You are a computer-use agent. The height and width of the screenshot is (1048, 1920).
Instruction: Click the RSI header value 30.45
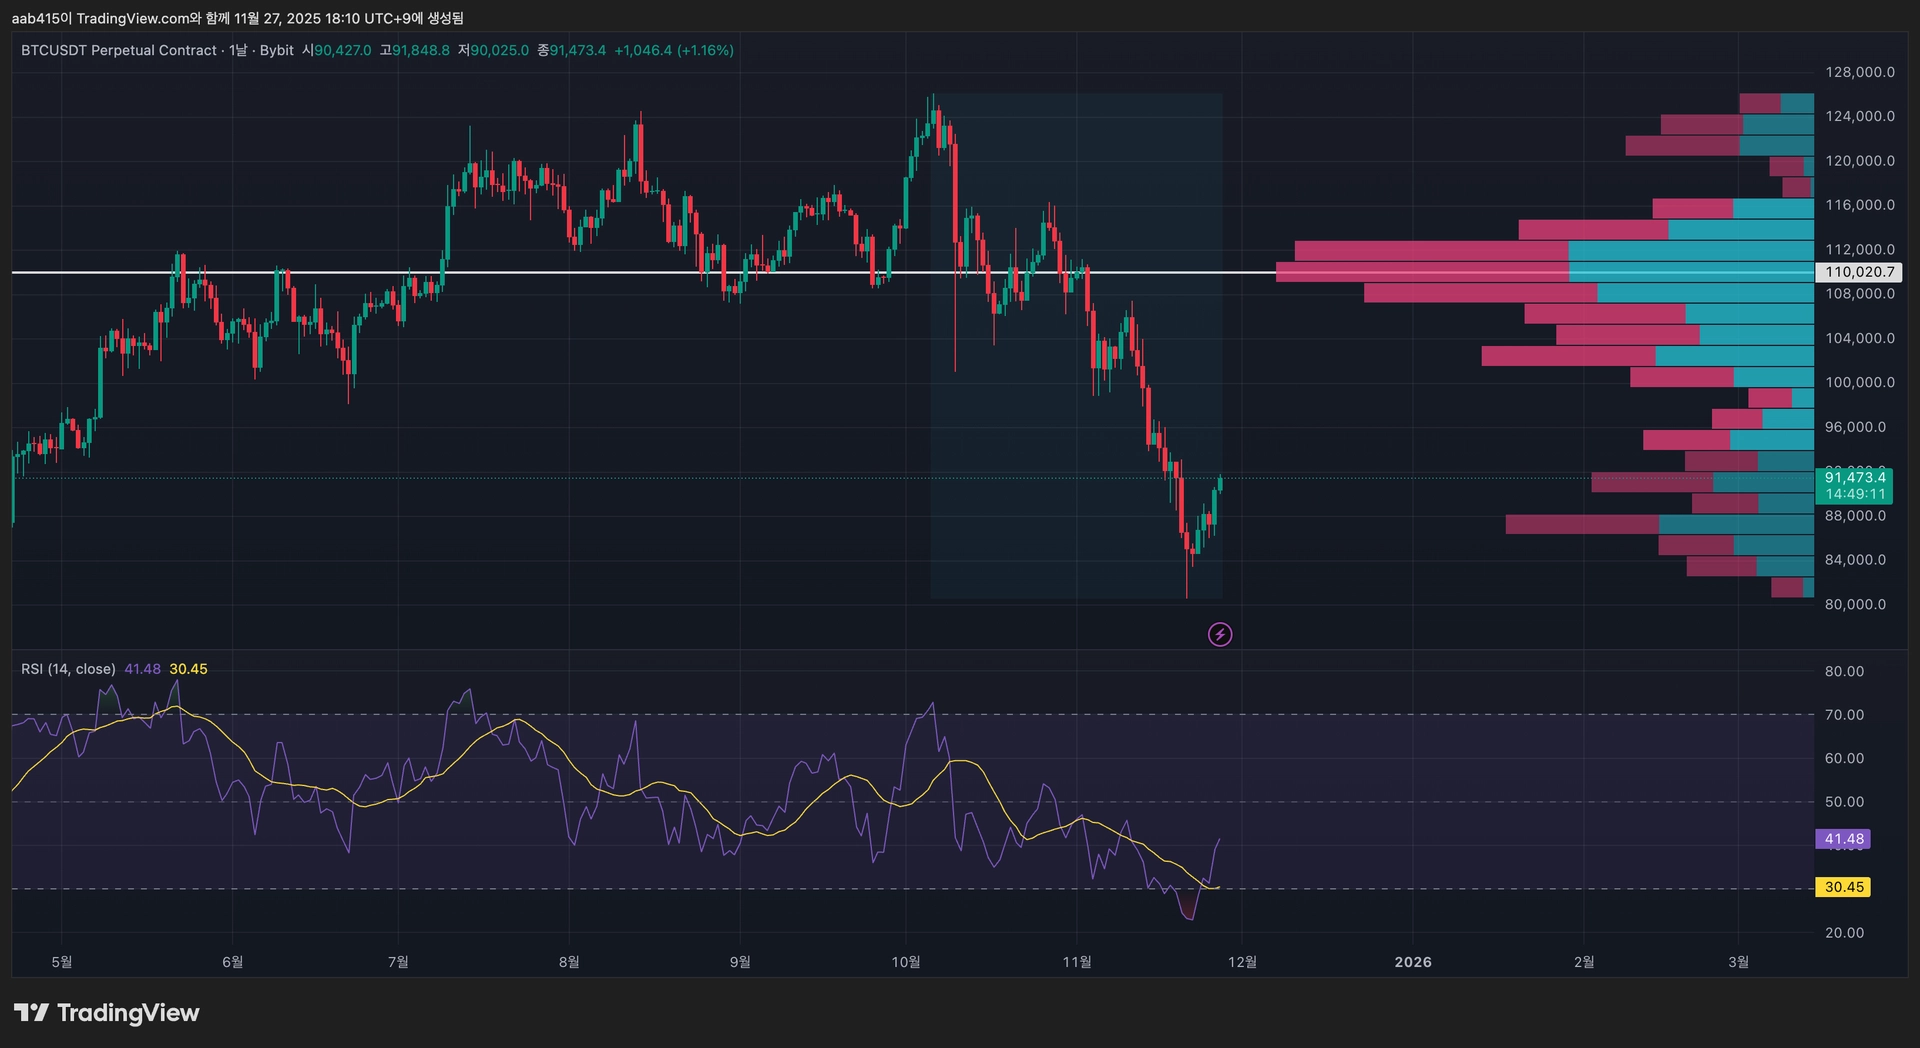coord(189,669)
